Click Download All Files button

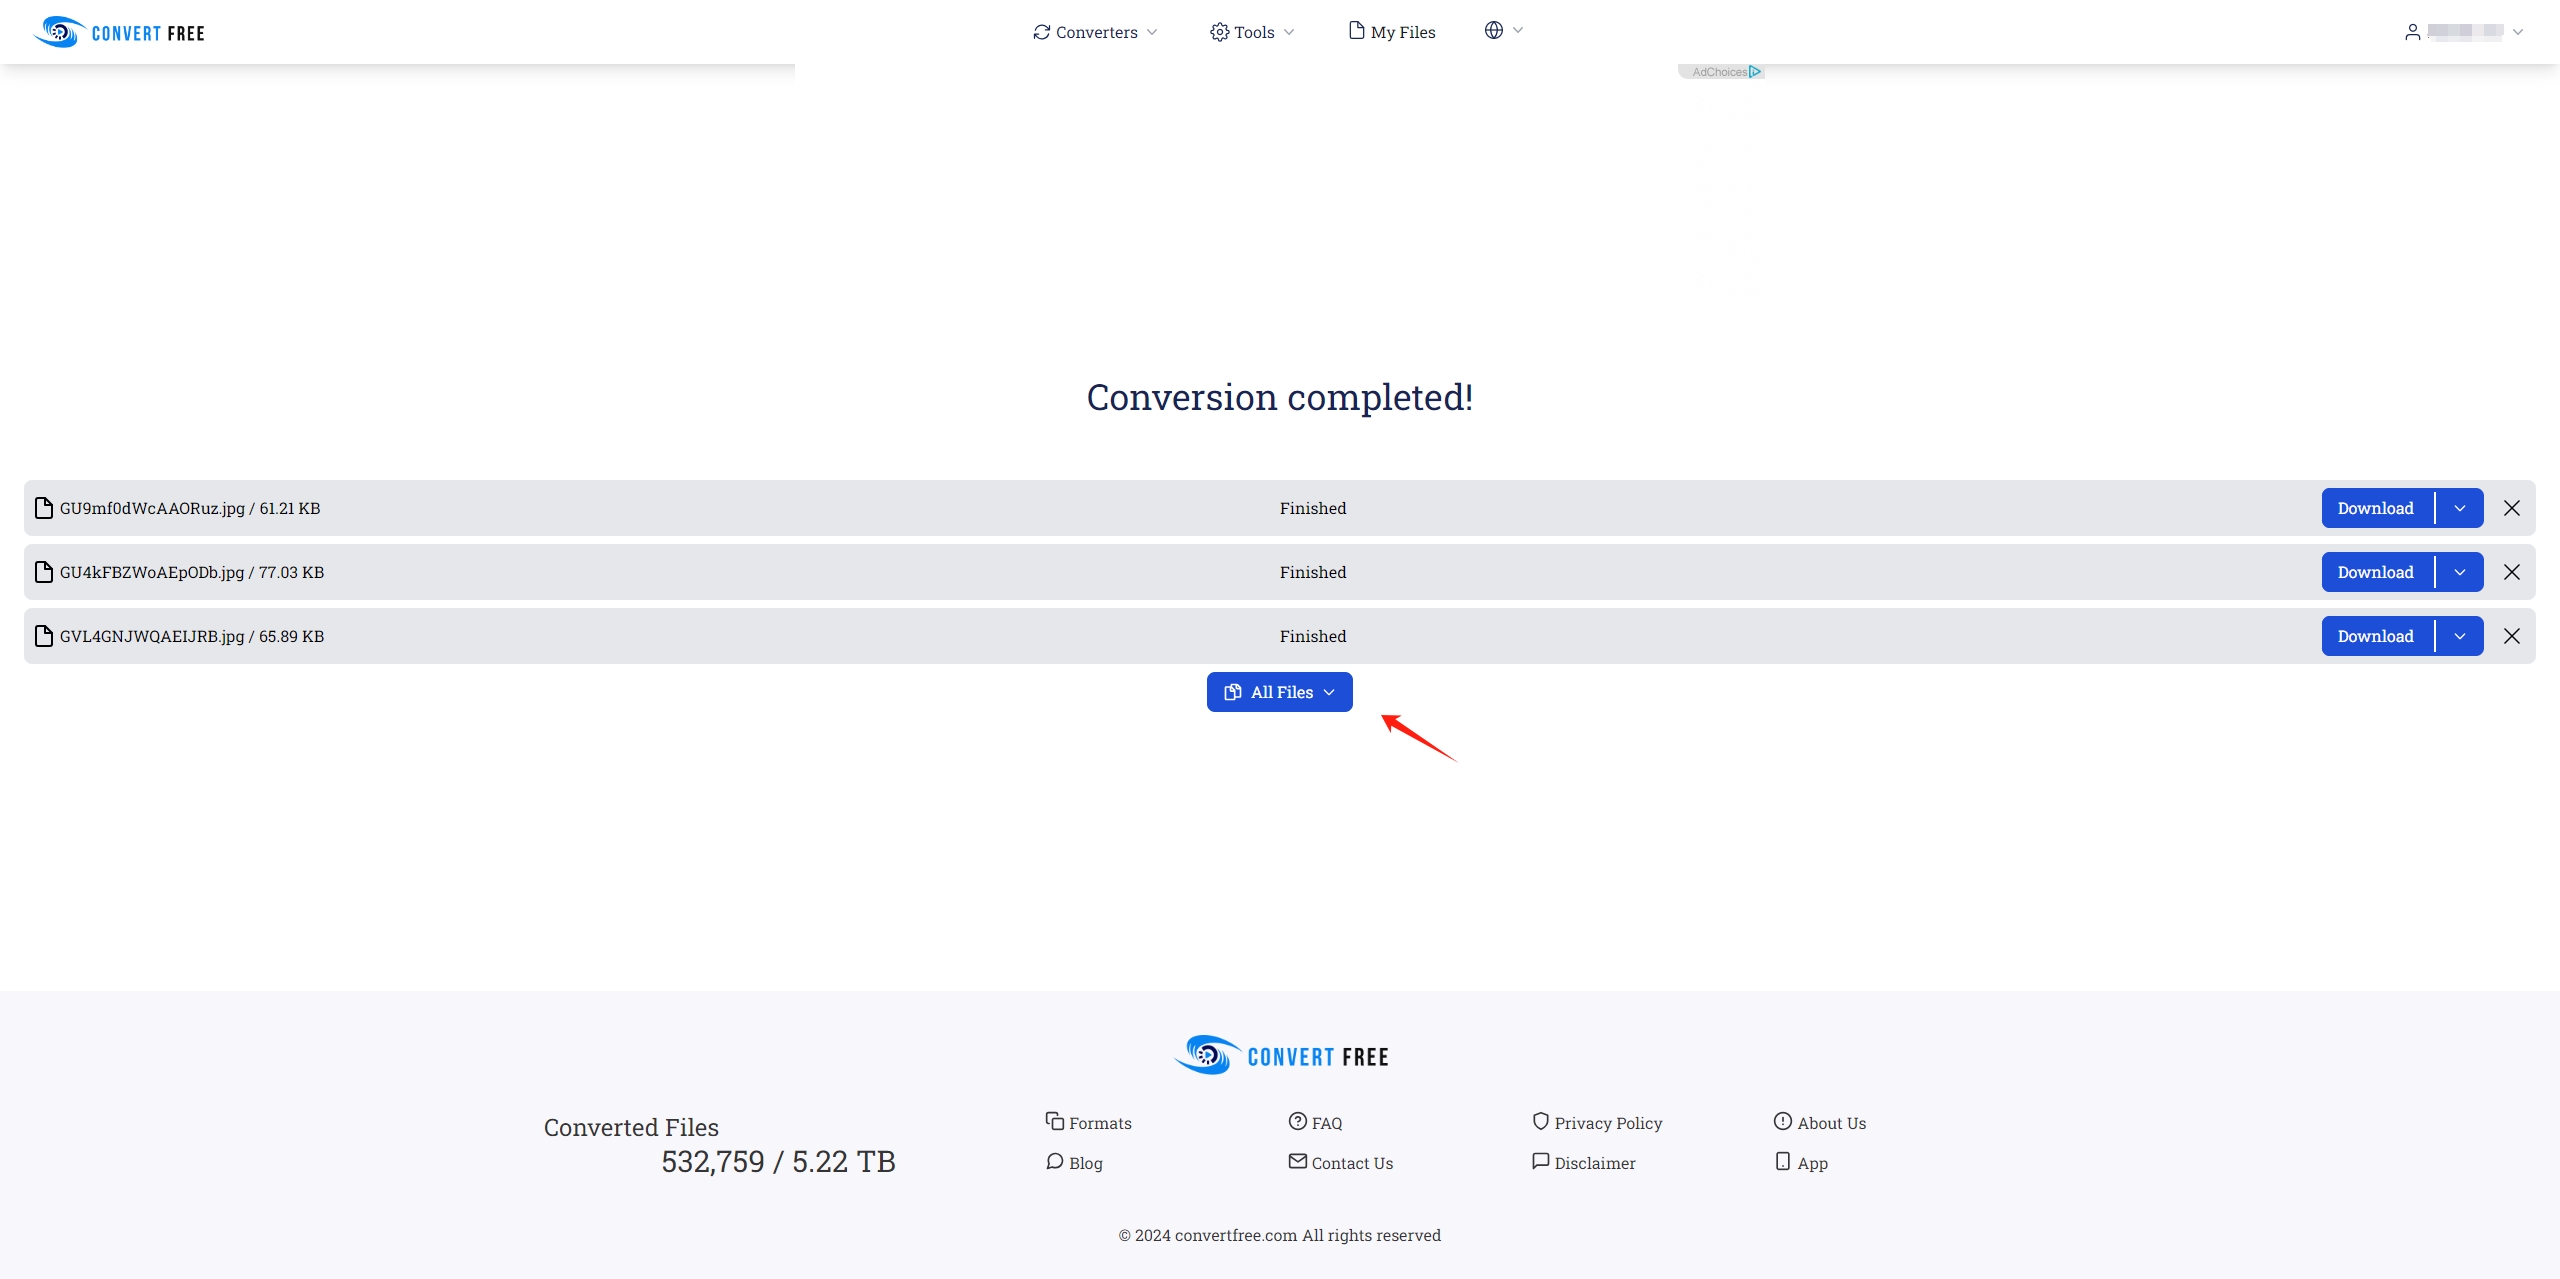(x=1278, y=691)
